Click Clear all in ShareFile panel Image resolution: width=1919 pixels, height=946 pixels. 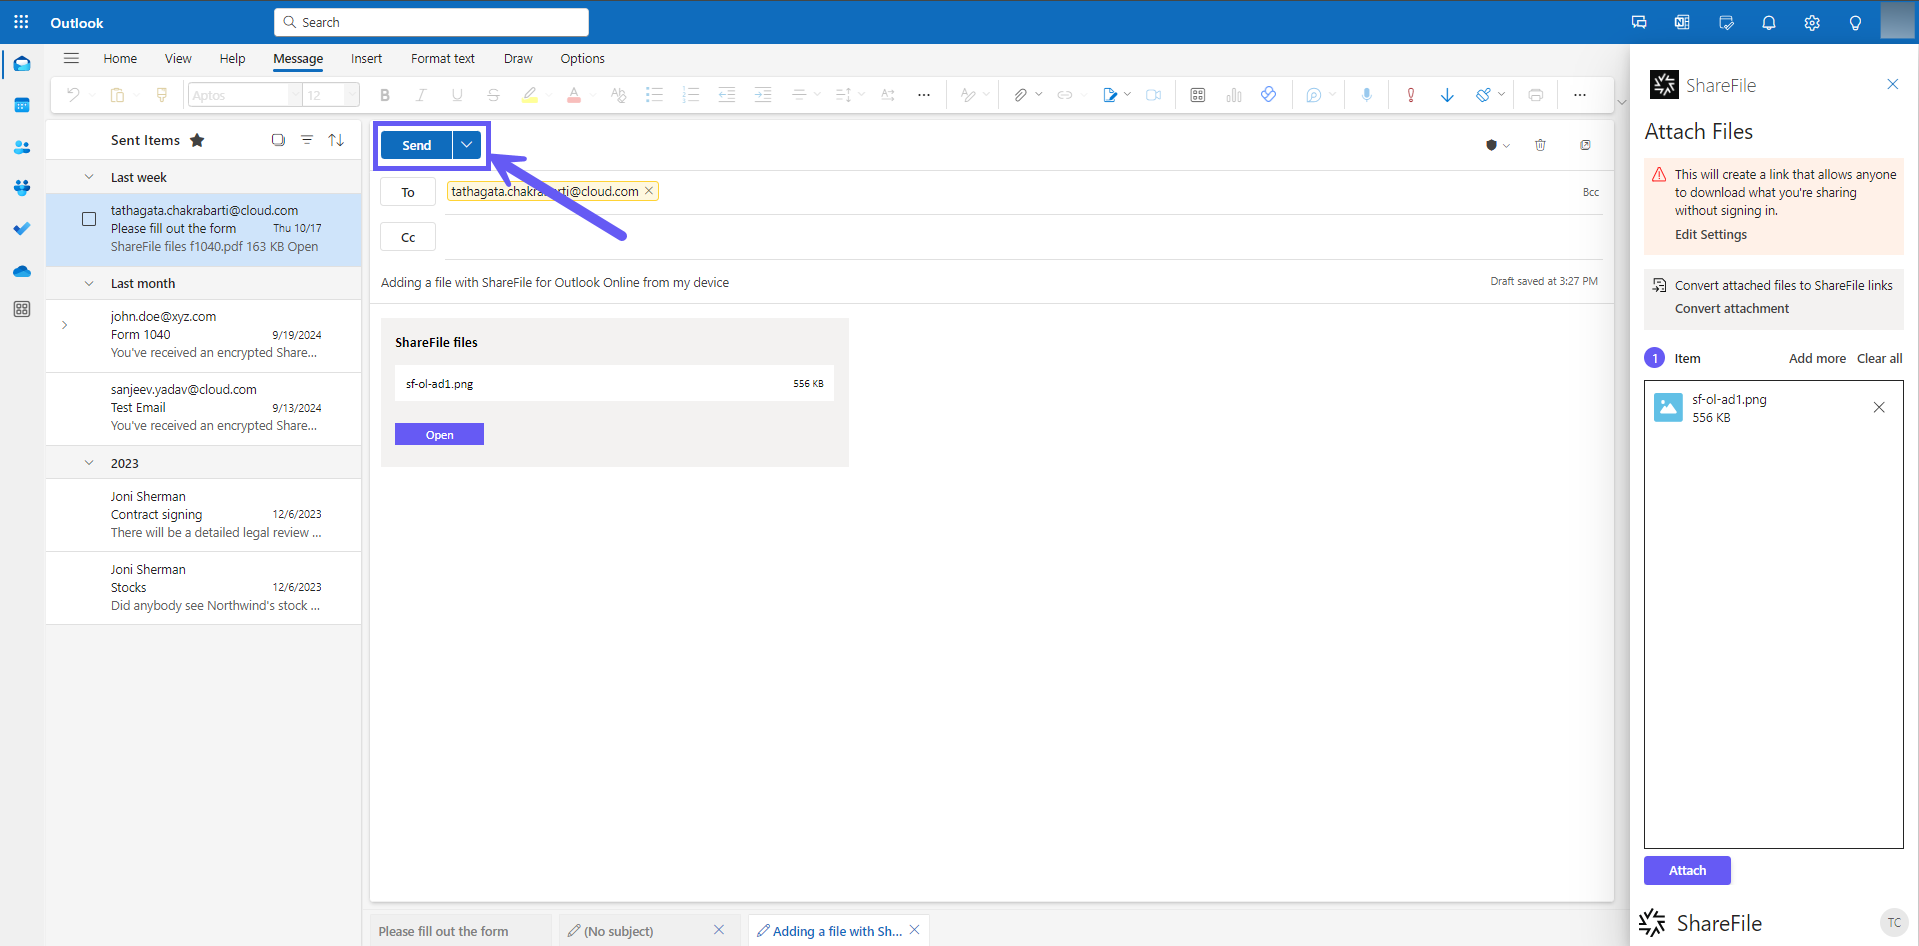click(x=1880, y=358)
